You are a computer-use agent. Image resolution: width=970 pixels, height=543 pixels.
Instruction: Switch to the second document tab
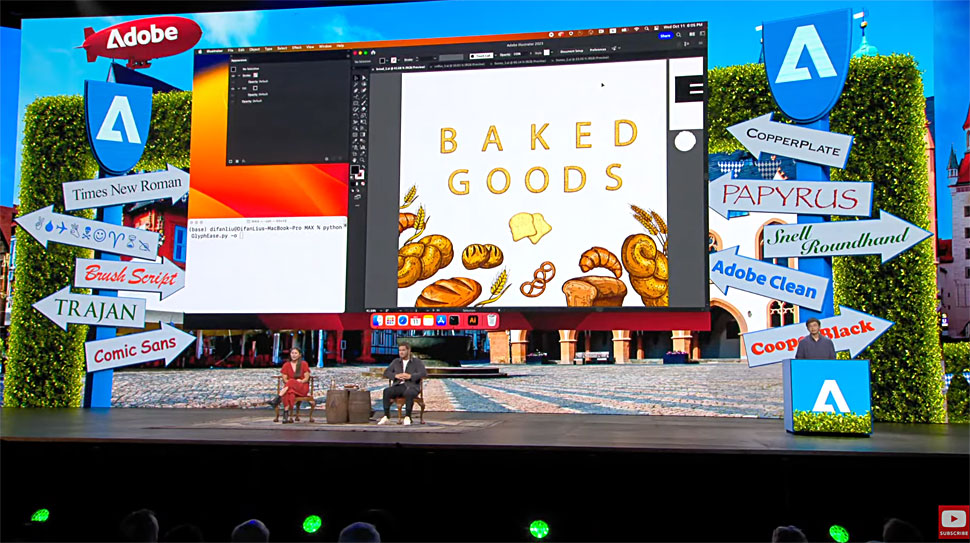(459, 65)
